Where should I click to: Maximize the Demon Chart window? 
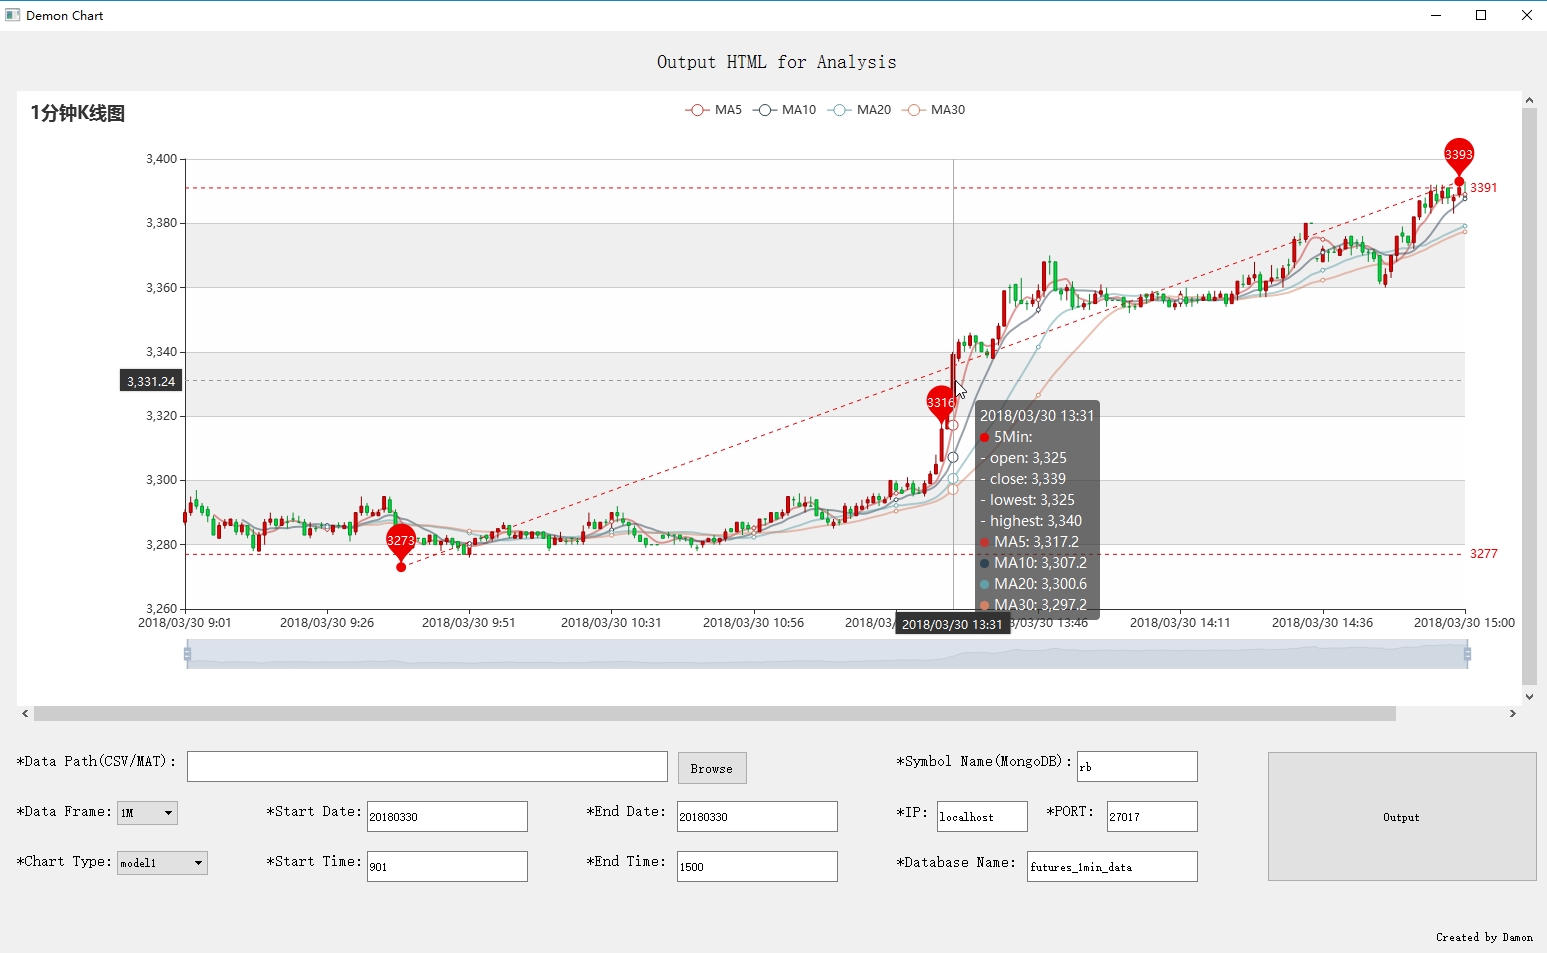pyautogui.click(x=1481, y=15)
